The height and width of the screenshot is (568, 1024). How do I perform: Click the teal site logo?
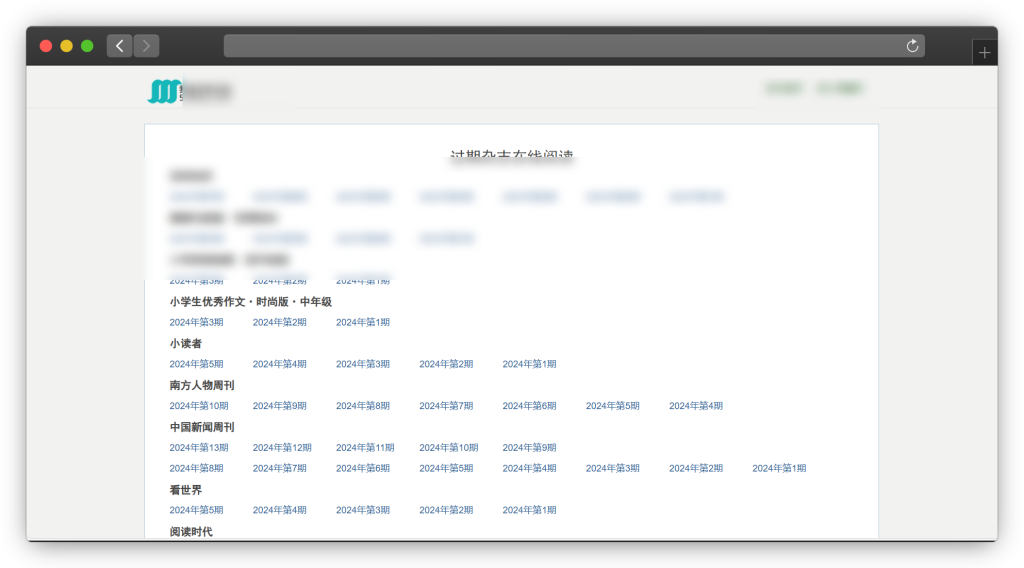tap(164, 91)
